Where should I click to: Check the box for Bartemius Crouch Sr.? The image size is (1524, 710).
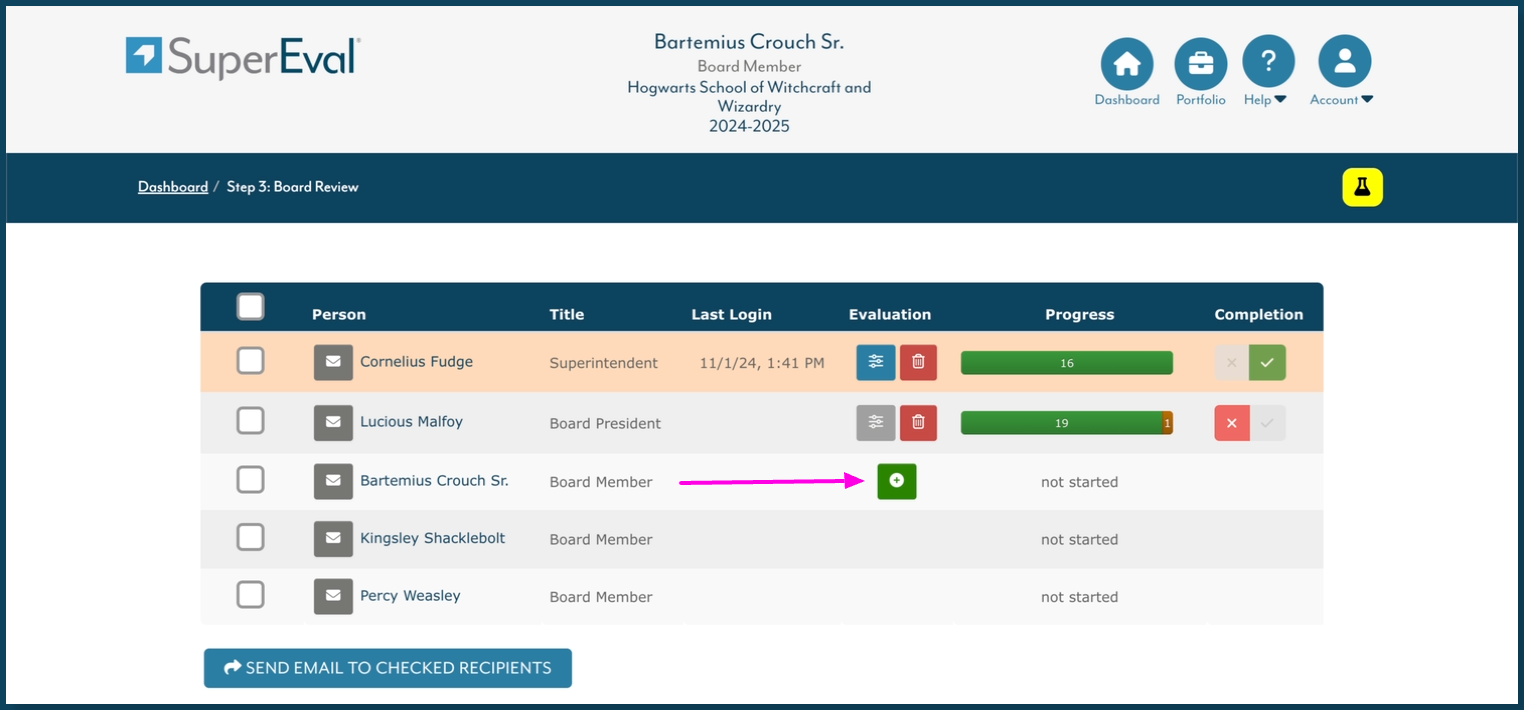(250, 480)
